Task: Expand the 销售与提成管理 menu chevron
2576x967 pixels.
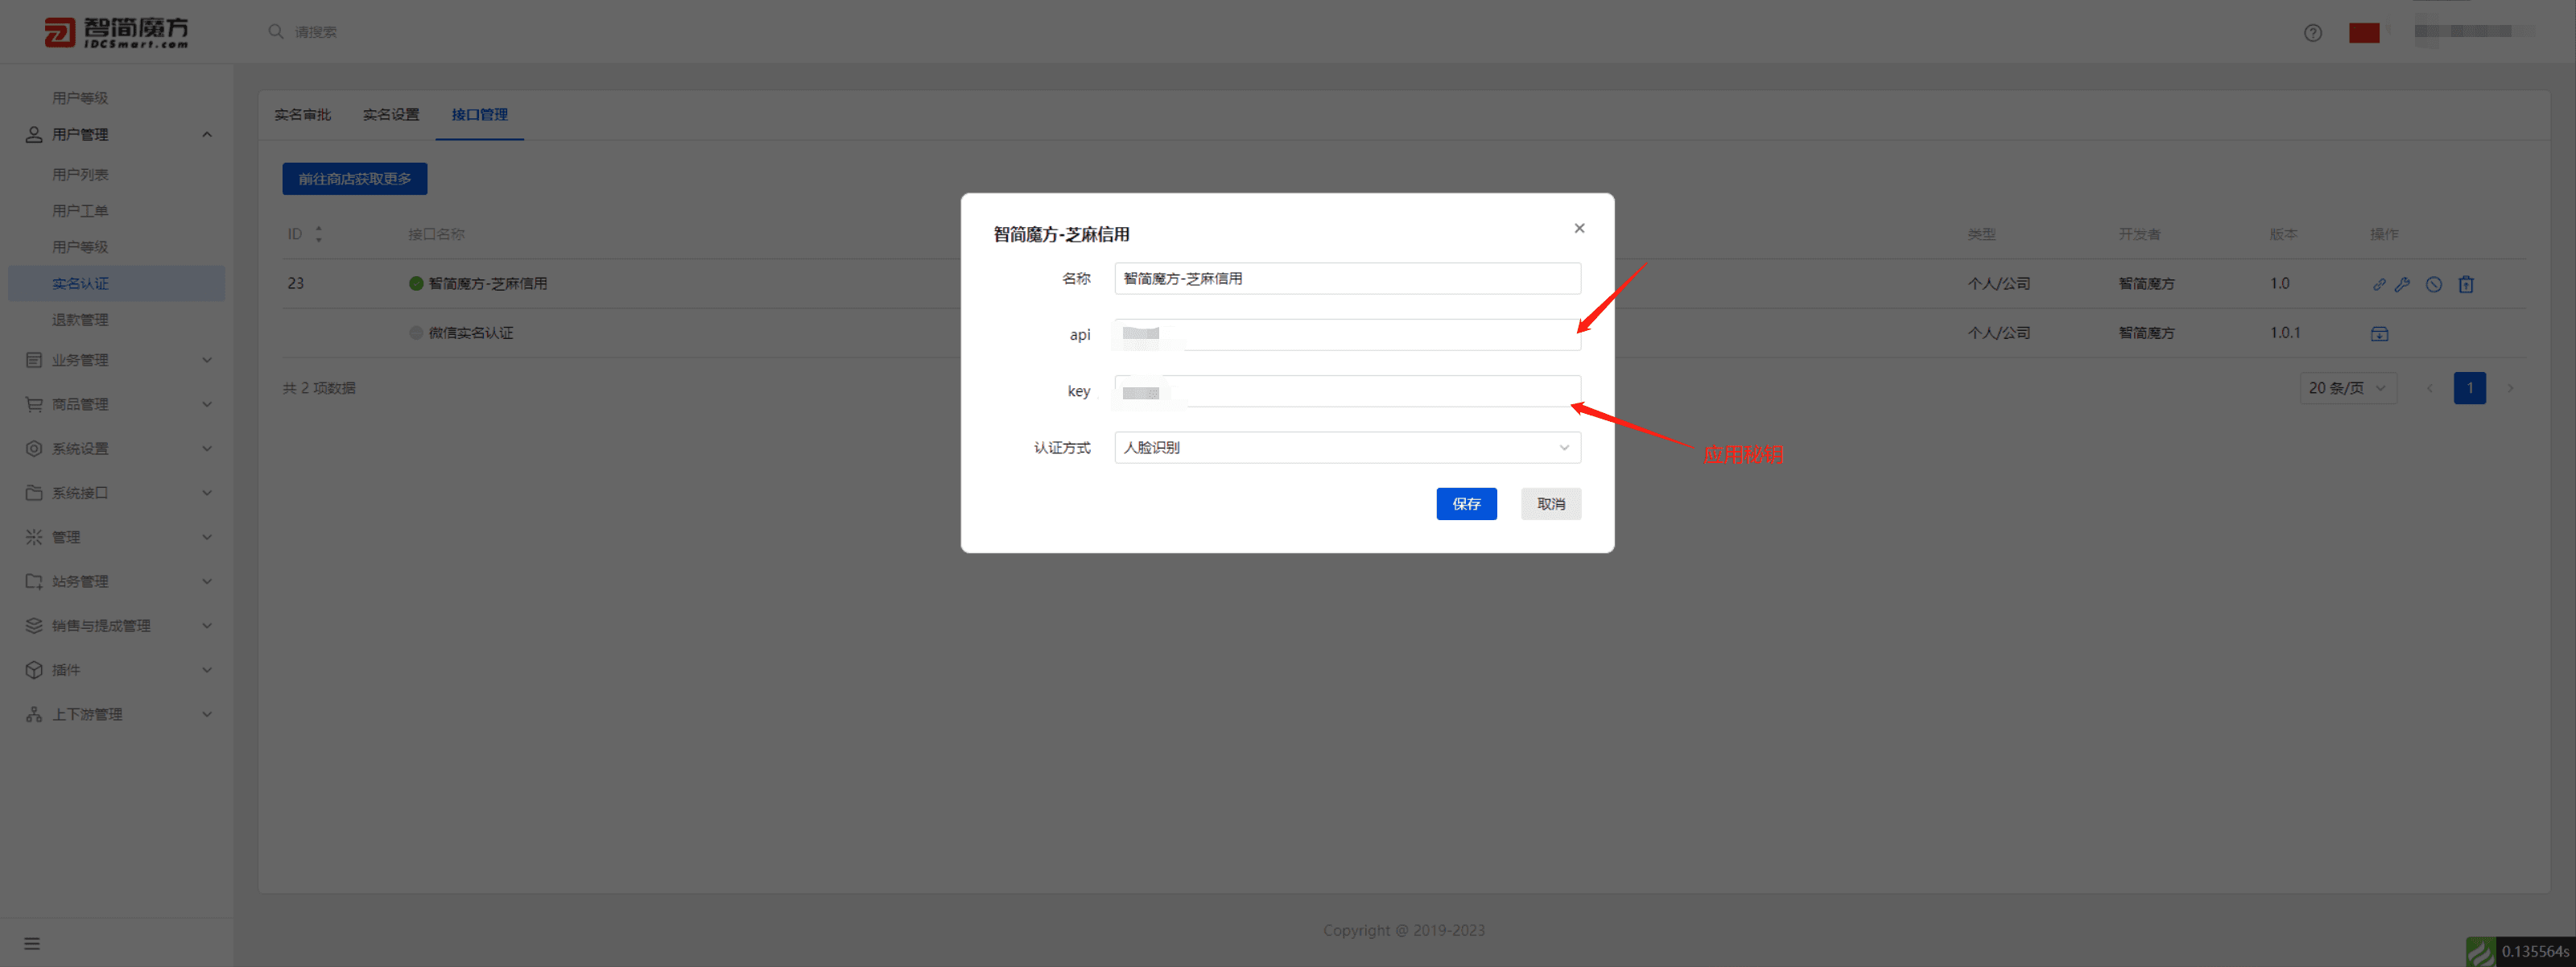Action: [x=207, y=626]
